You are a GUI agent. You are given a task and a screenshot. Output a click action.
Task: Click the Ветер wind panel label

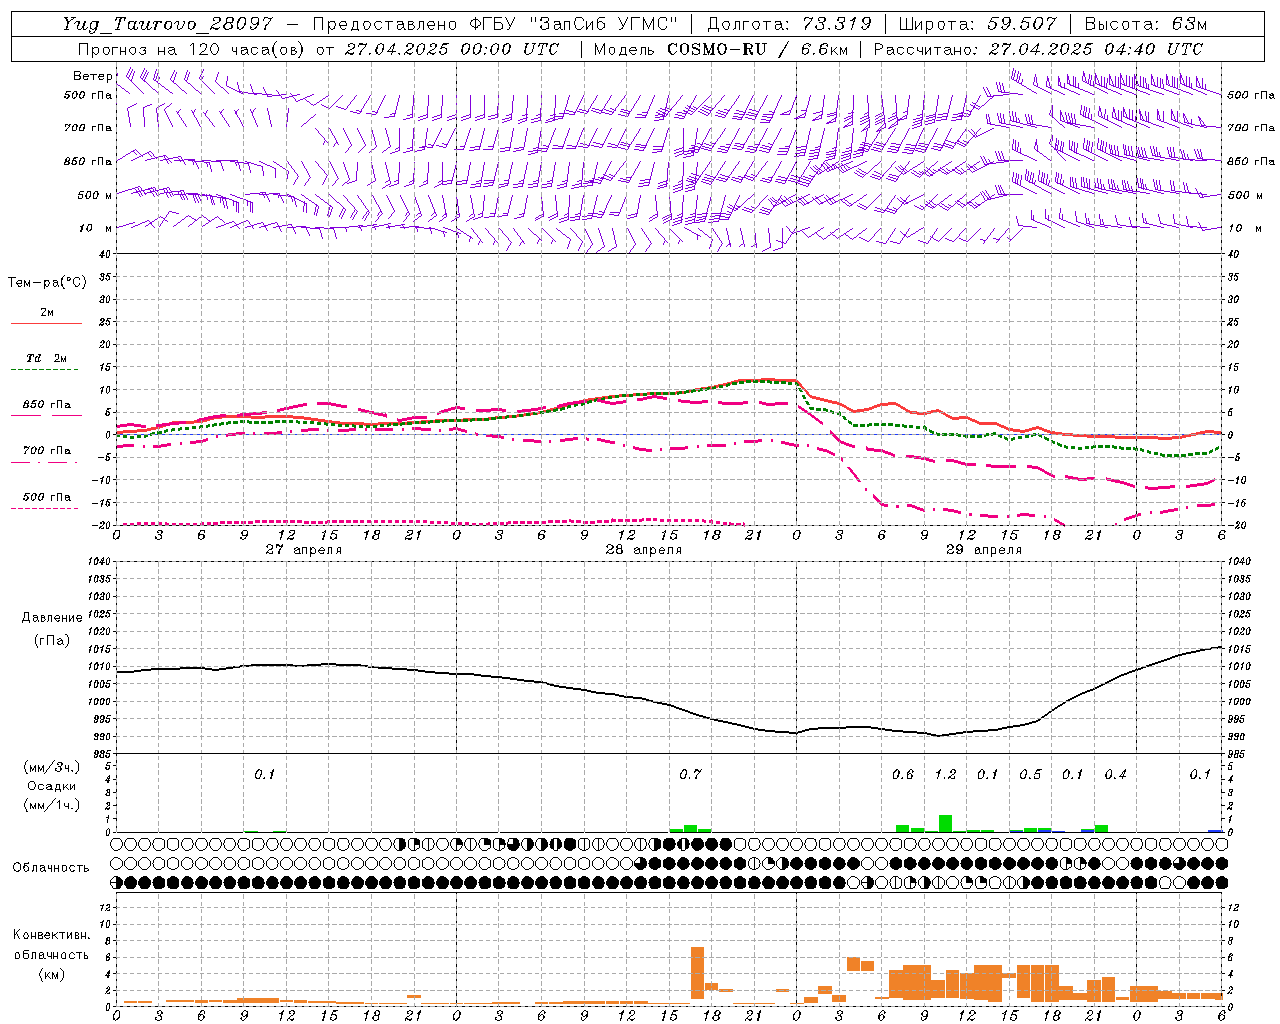(92, 76)
